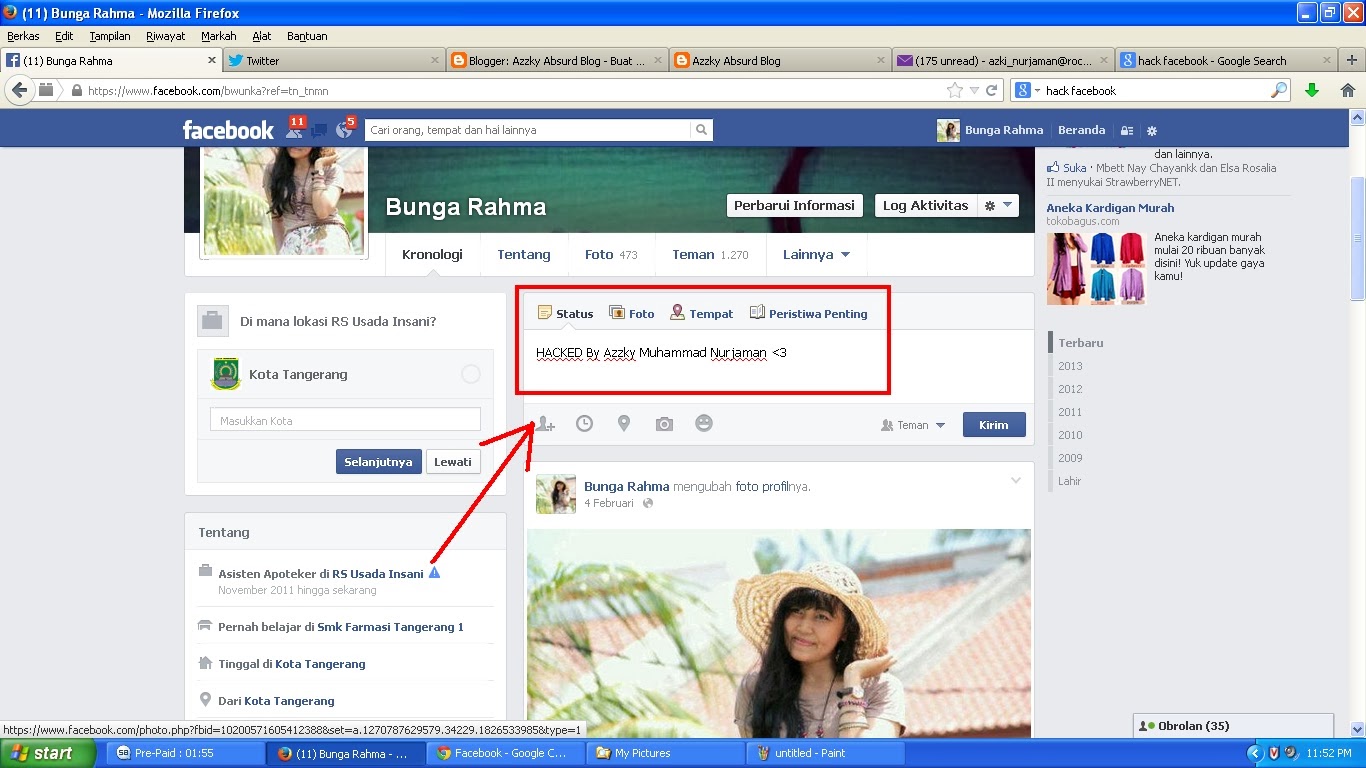Image resolution: width=1366 pixels, height=768 pixels.
Task: Reload the page in Firefox
Action: point(992,90)
